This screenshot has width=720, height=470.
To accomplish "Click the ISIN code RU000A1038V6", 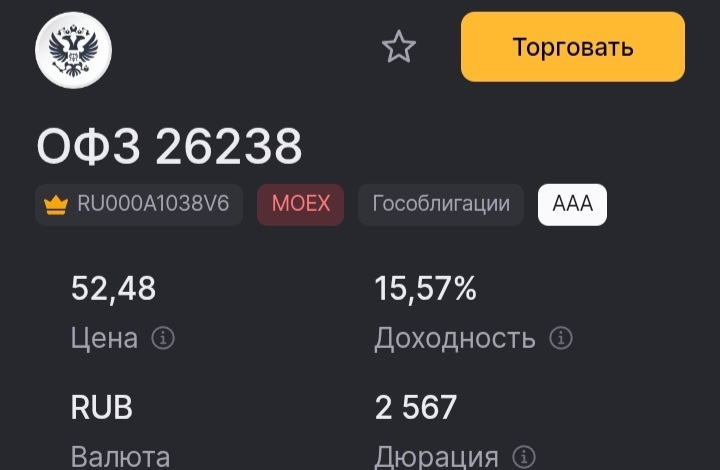I will (x=153, y=205).
